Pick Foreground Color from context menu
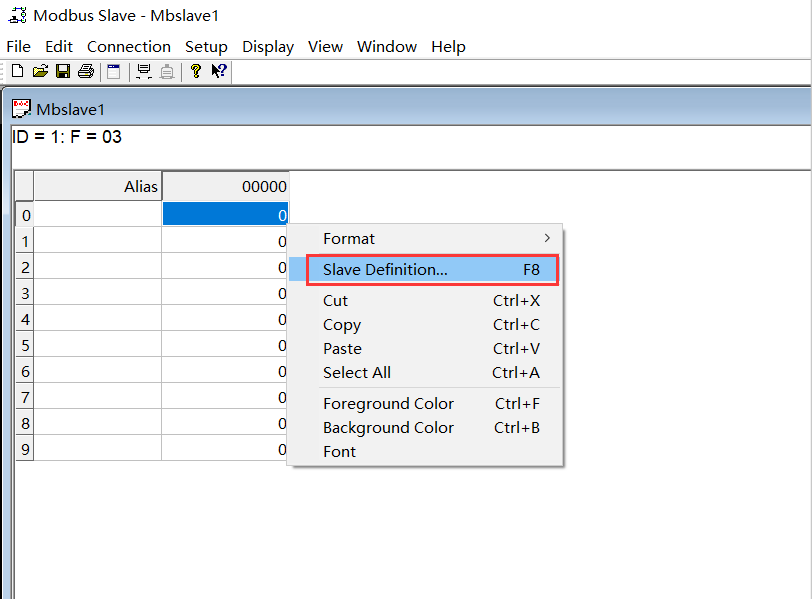Image resolution: width=812 pixels, height=599 pixels. (388, 404)
